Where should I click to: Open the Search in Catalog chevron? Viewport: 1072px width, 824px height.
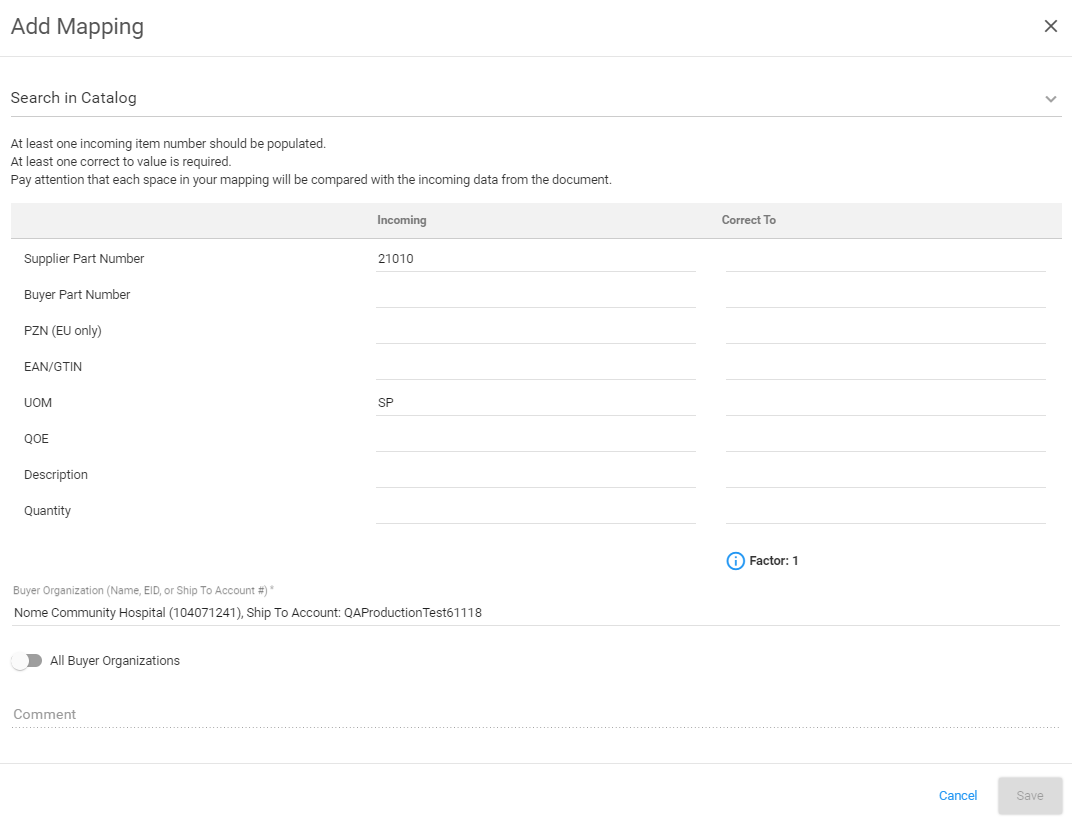(x=1050, y=99)
